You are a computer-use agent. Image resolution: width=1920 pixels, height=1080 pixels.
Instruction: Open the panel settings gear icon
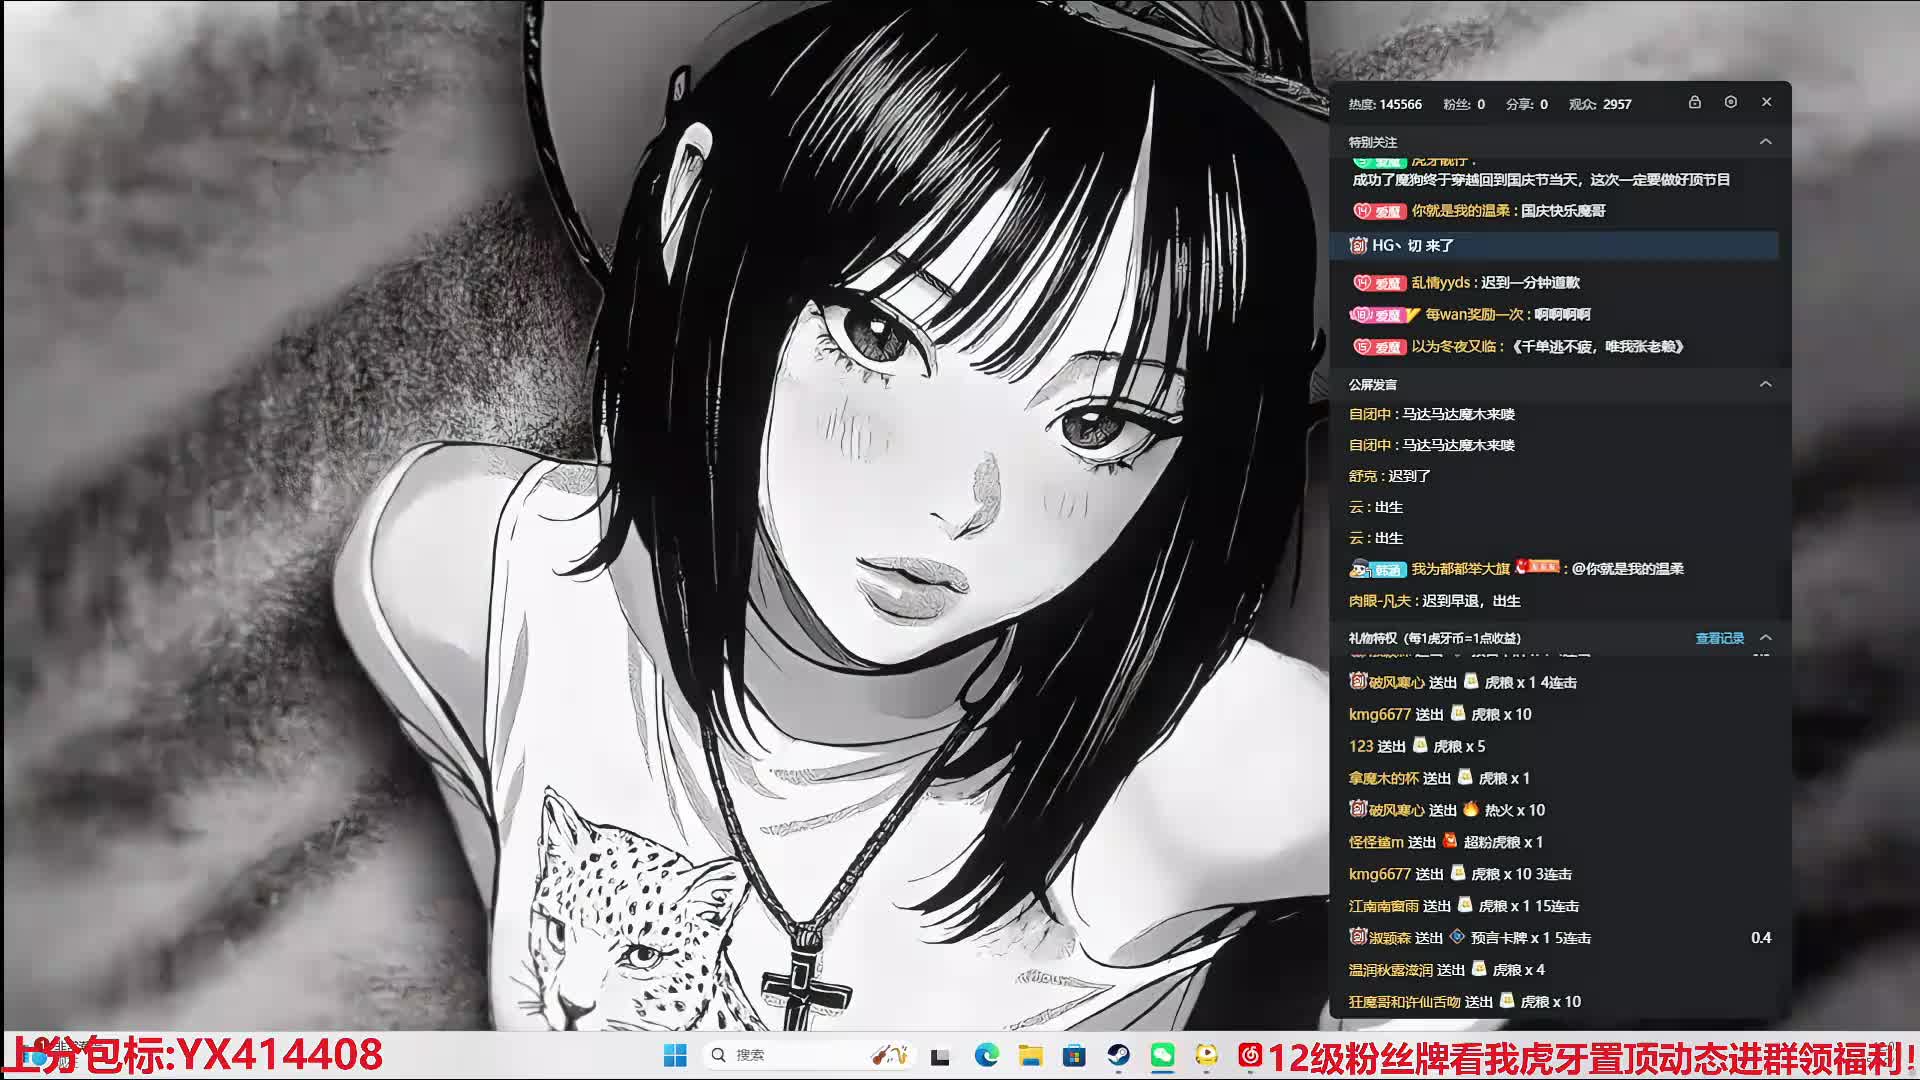[1731, 103]
